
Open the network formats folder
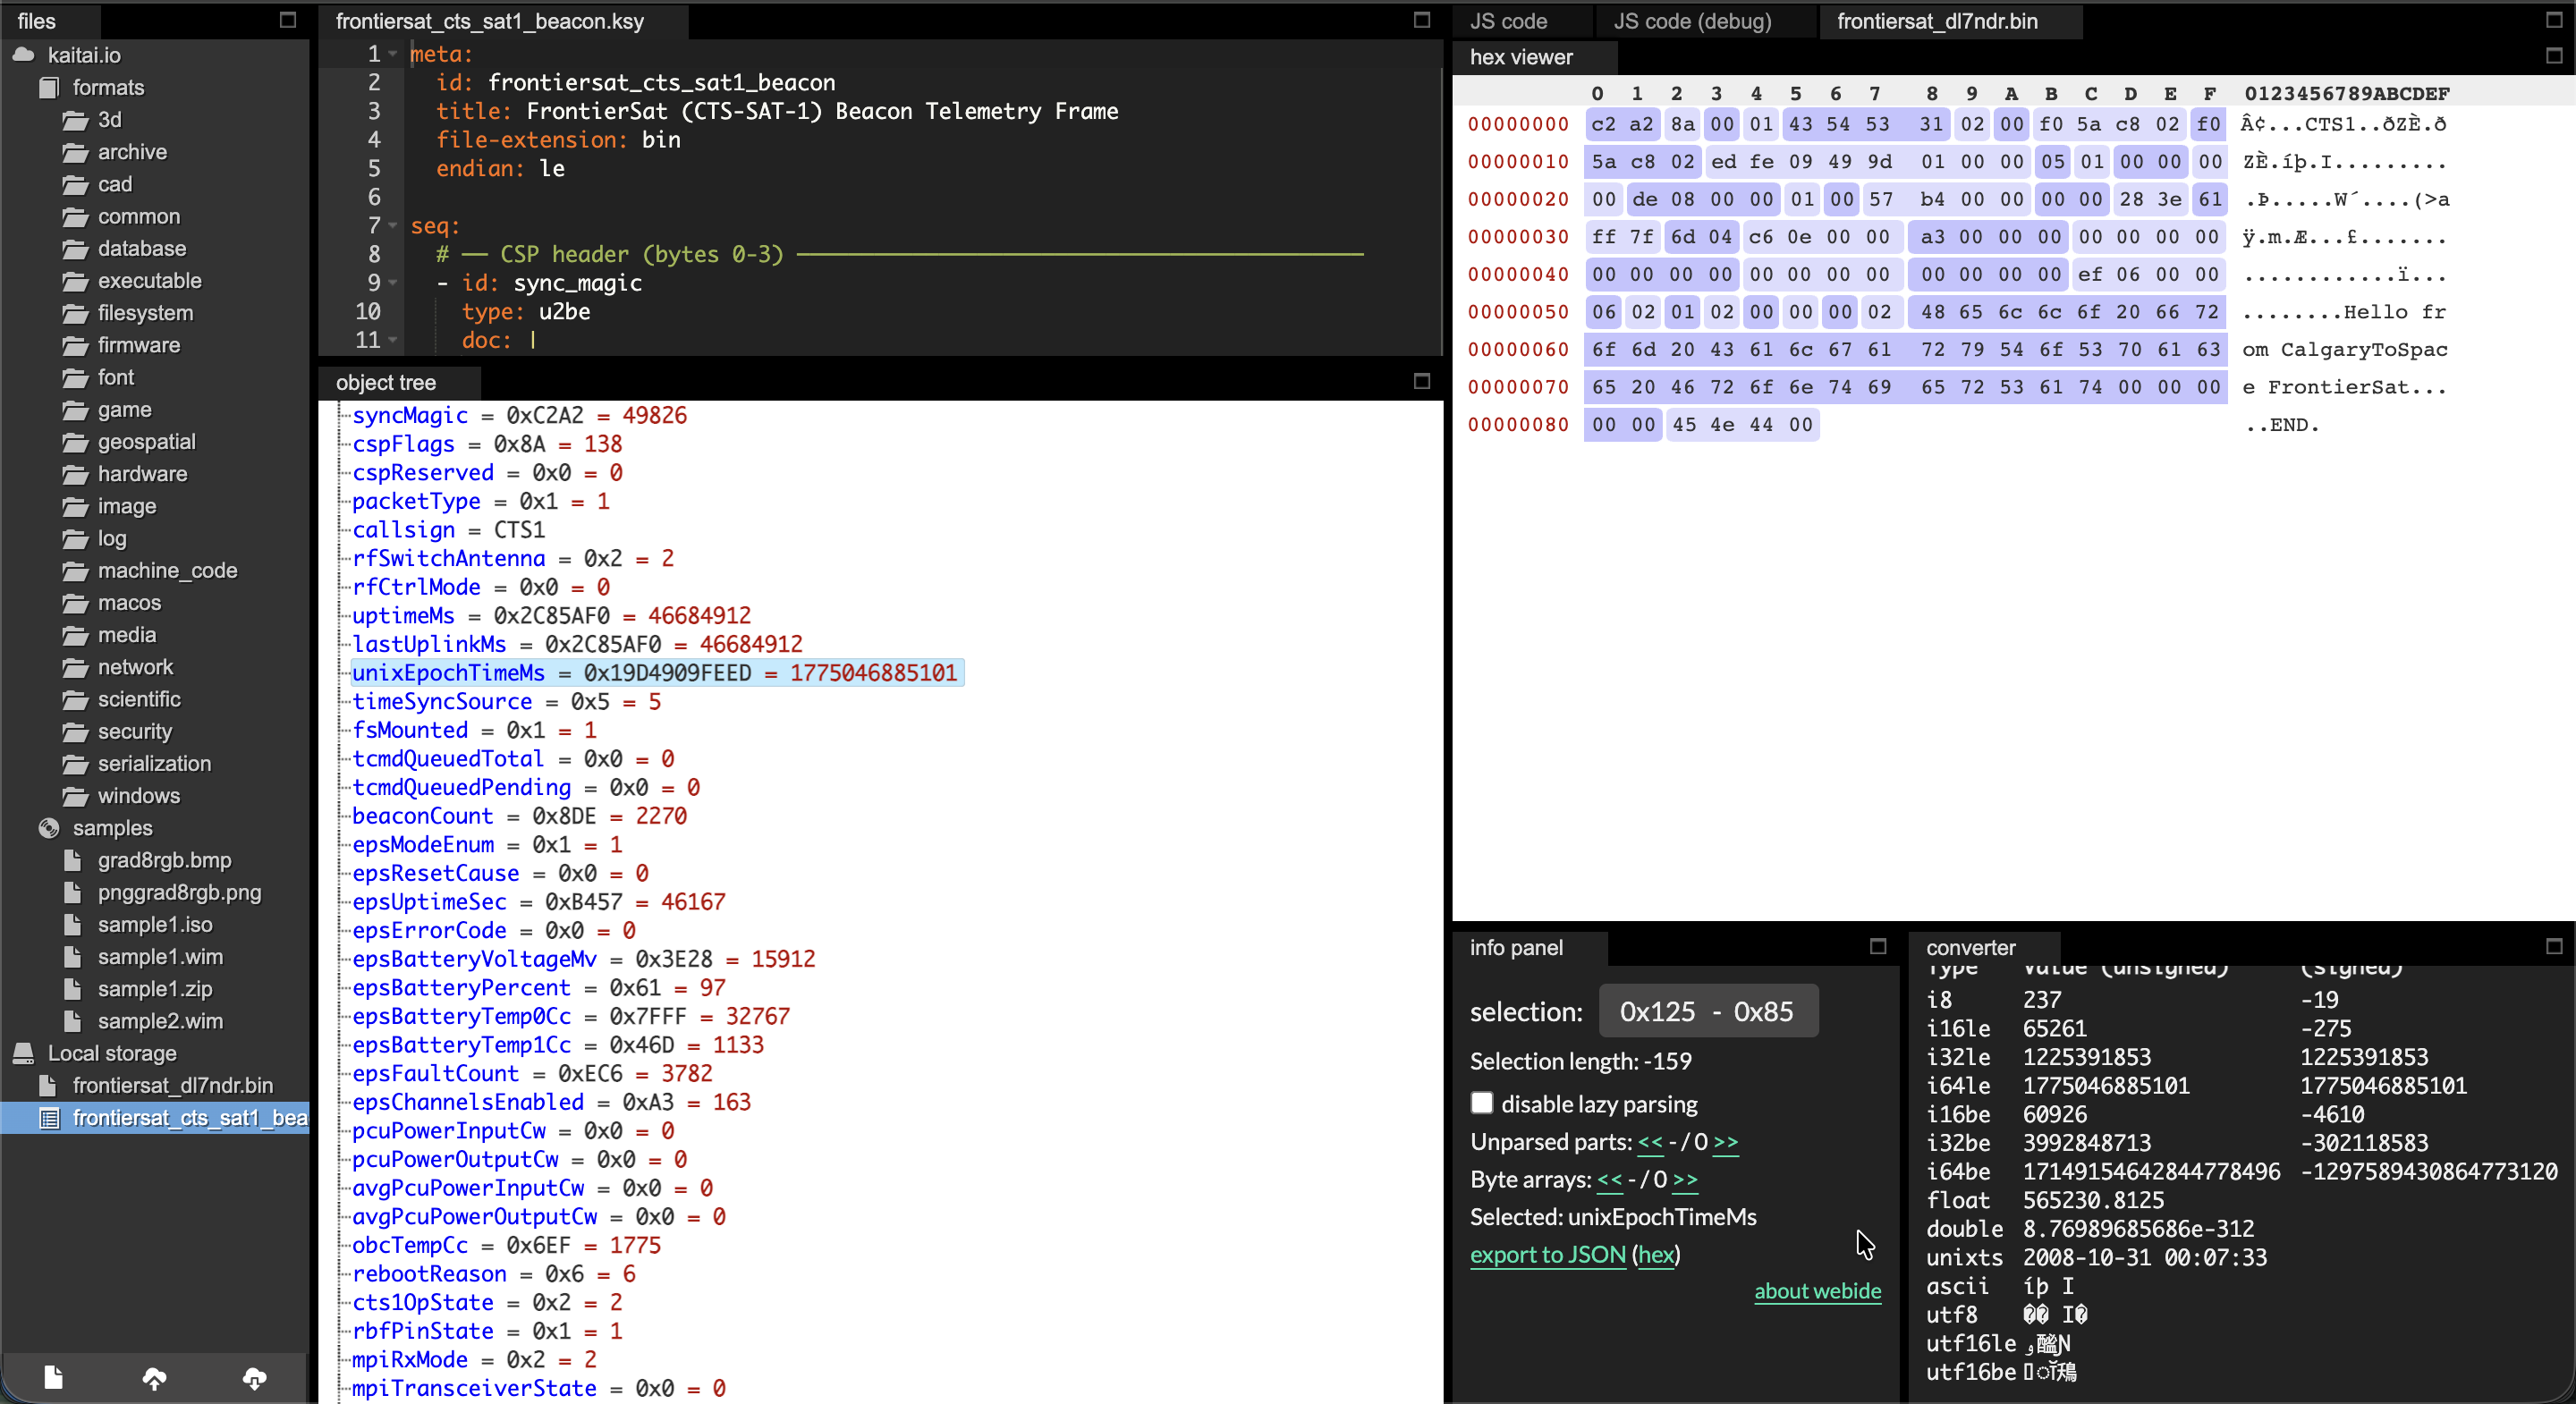tap(135, 667)
